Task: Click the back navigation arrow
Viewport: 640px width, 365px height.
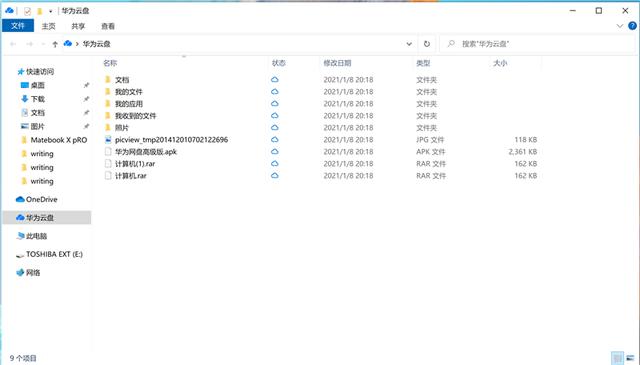Action: 13,44
